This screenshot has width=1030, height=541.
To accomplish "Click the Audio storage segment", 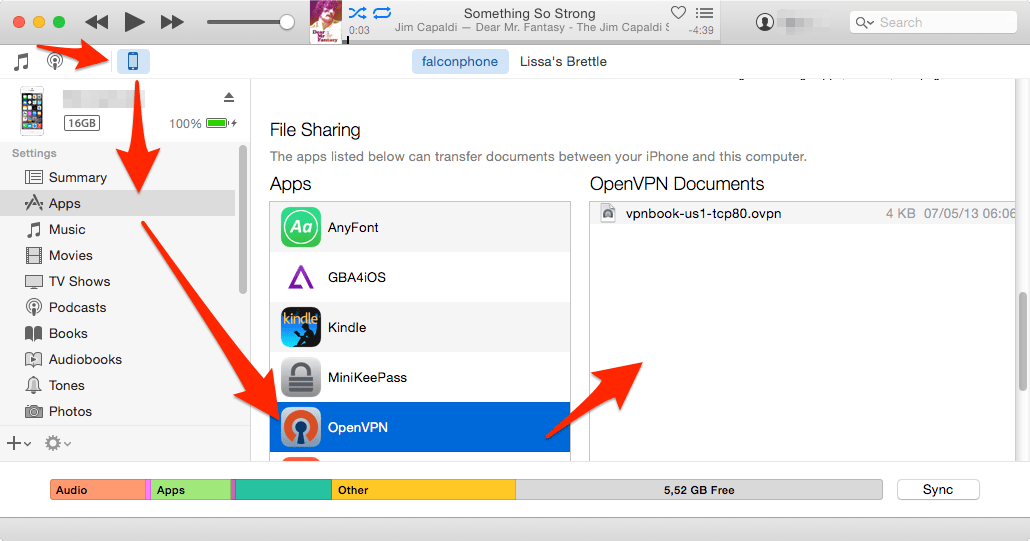I will coord(98,490).
